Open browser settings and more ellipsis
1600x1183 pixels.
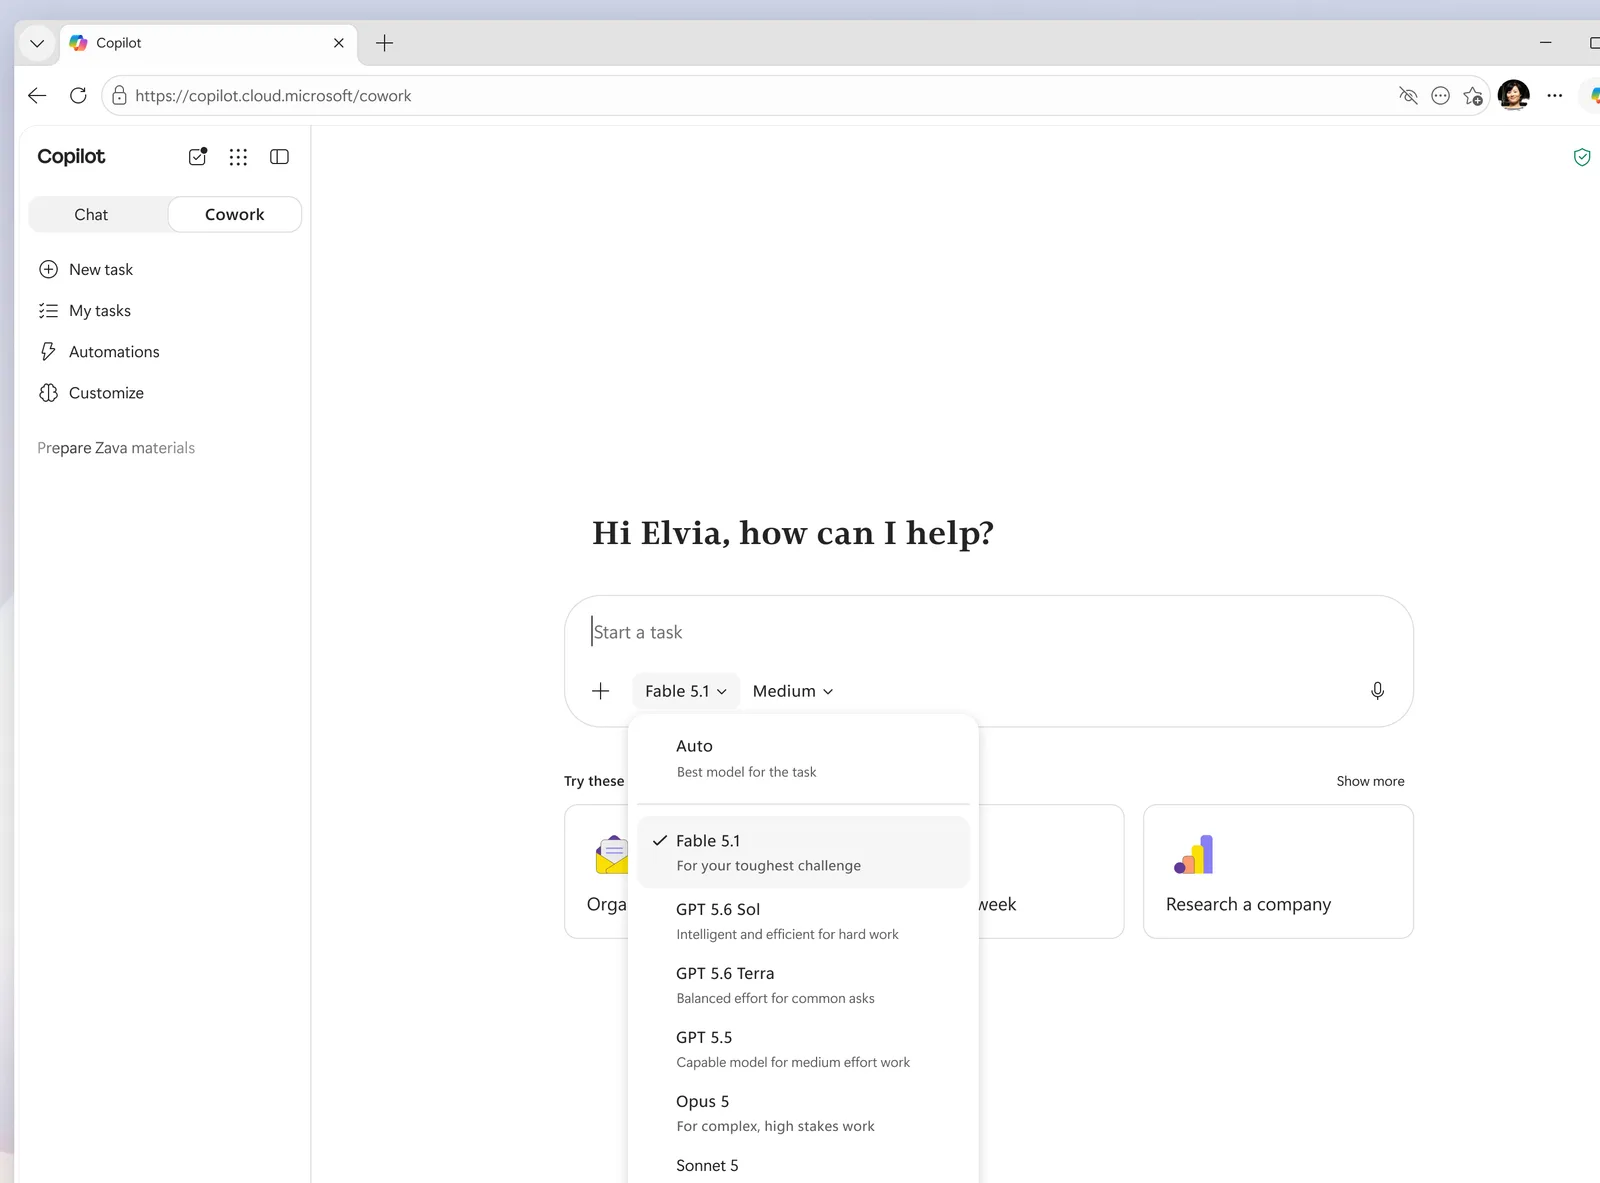click(x=1554, y=96)
